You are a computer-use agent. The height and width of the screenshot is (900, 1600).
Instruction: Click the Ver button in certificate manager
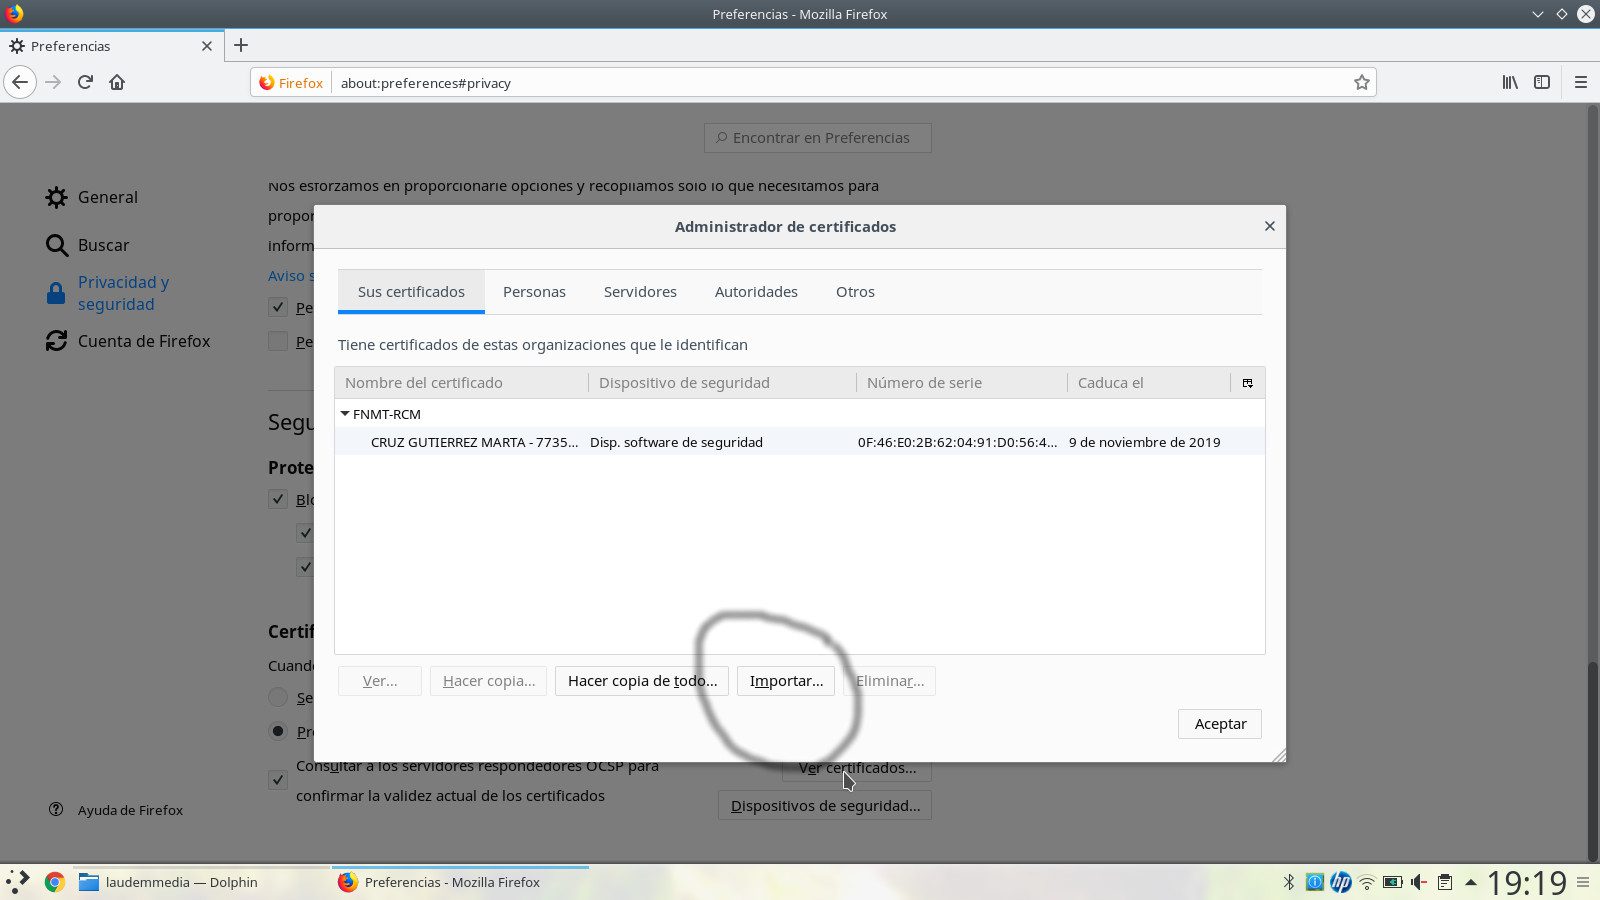coord(380,681)
